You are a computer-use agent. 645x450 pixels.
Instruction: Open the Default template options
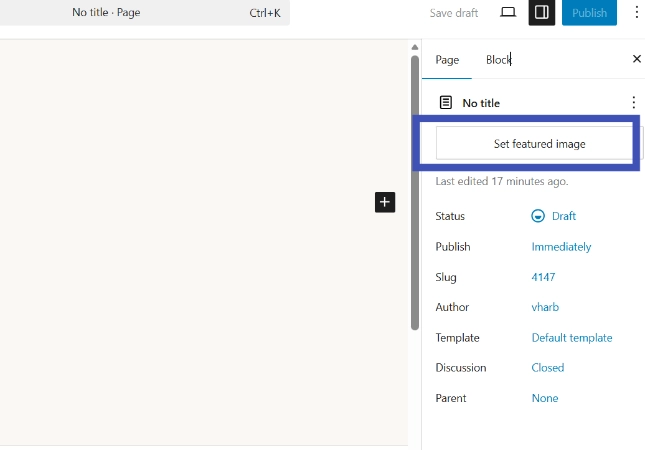(x=572, y=338)
